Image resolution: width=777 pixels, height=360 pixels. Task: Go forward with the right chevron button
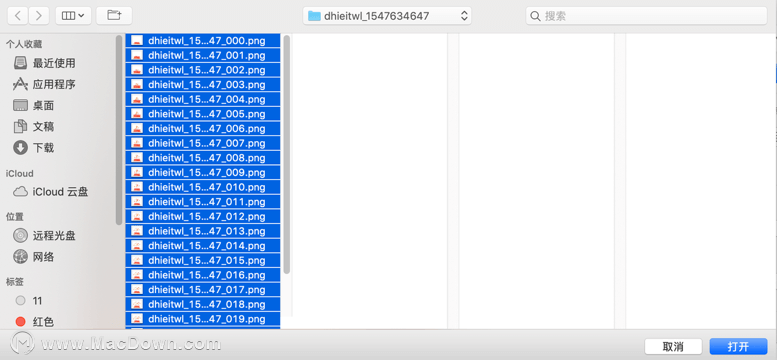(x=39, y=16)
